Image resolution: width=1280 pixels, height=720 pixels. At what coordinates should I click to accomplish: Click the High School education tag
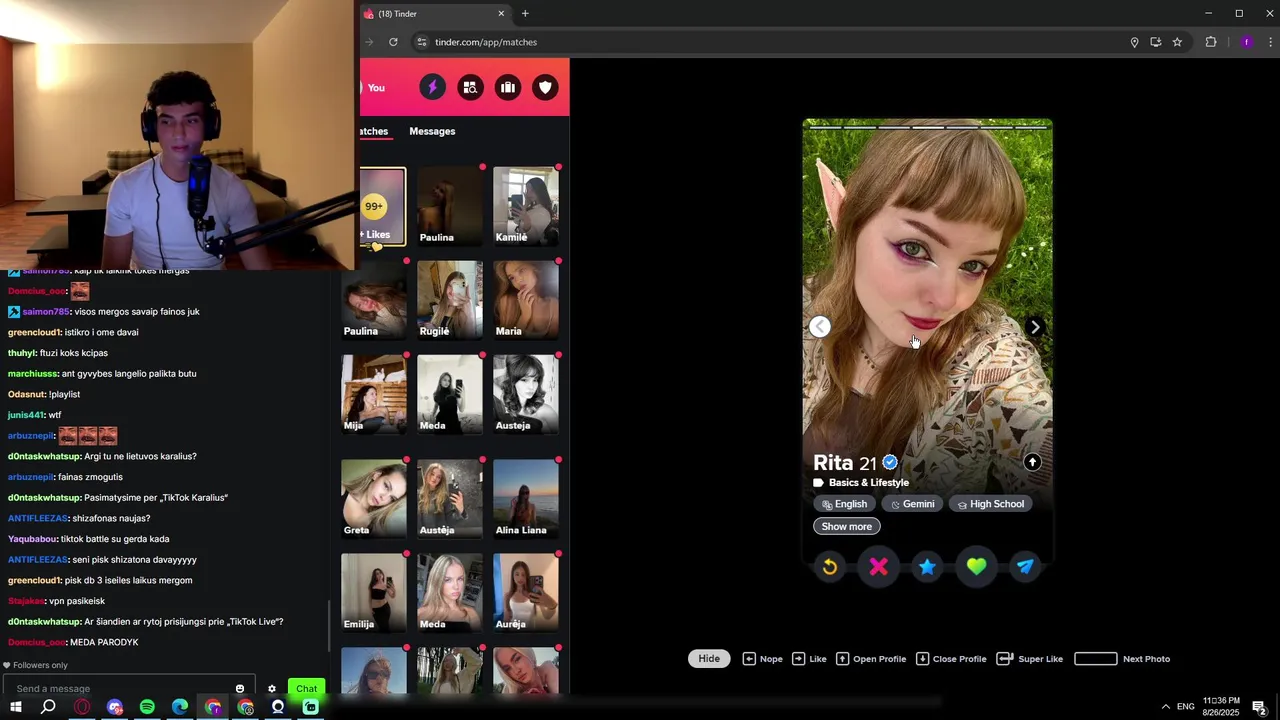[x=990, y=504]
